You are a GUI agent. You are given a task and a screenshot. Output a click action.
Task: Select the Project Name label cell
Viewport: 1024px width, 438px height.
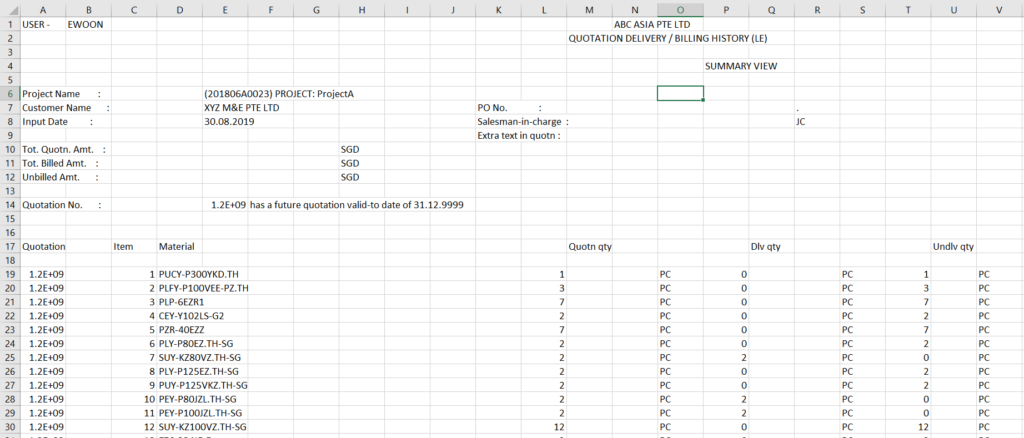[62, 94]
